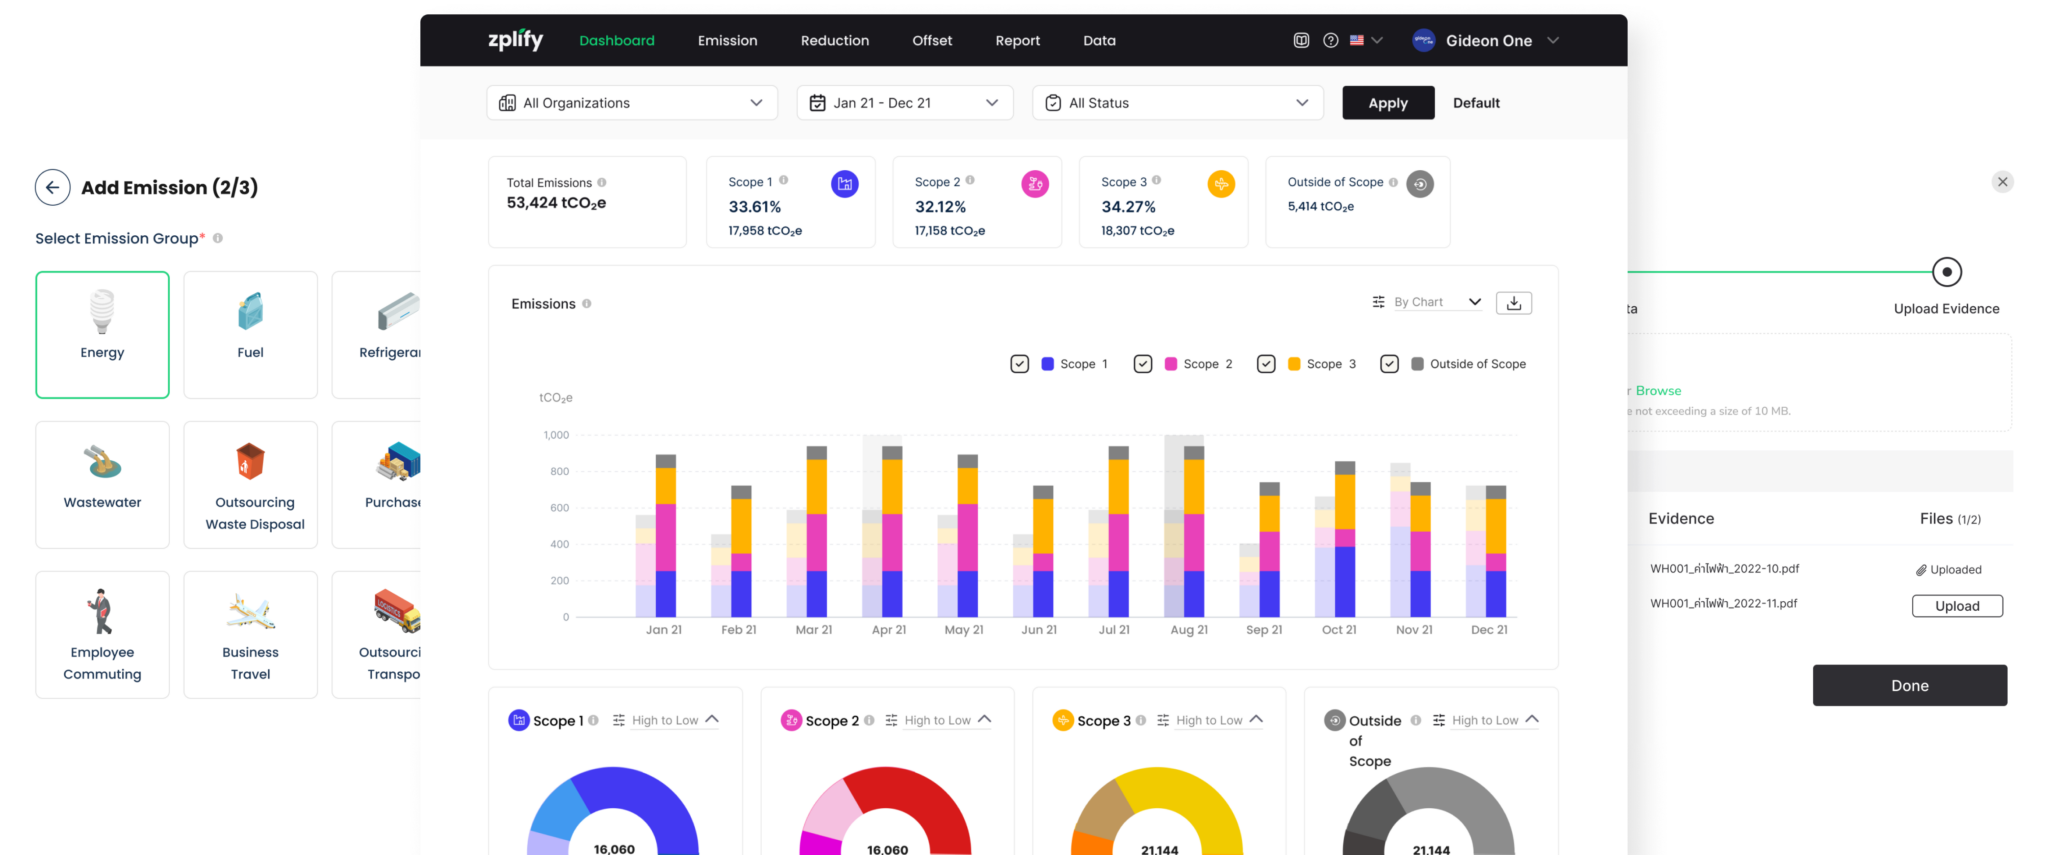Open the Data menu

coord(1099,41)
